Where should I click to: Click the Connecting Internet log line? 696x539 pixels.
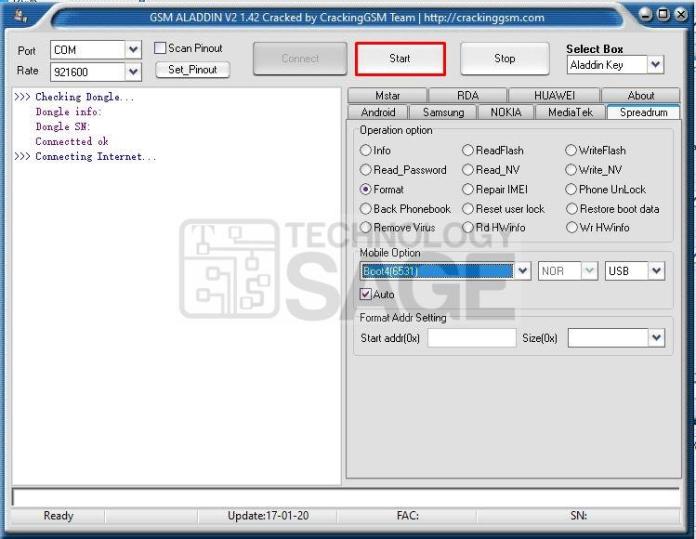point(85,157)
